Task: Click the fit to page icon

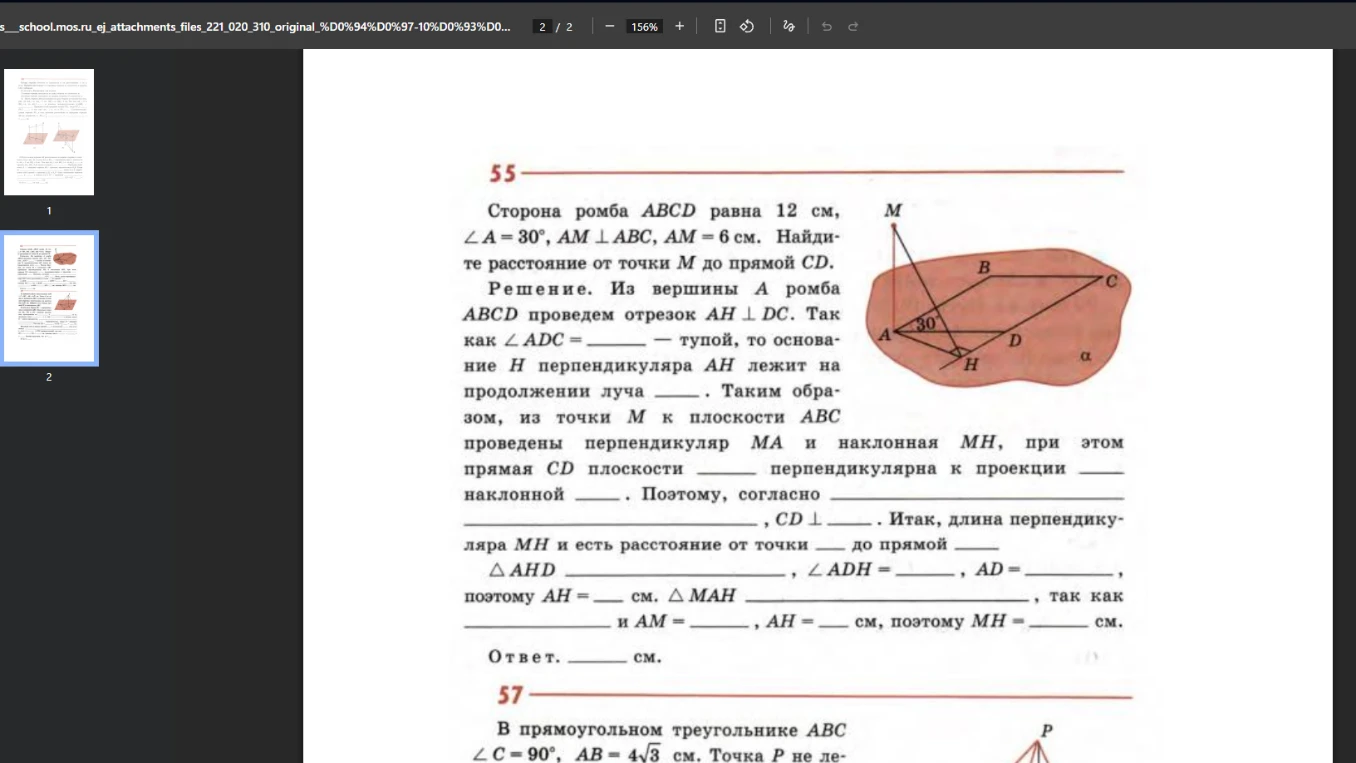Action: click(720, 27)
